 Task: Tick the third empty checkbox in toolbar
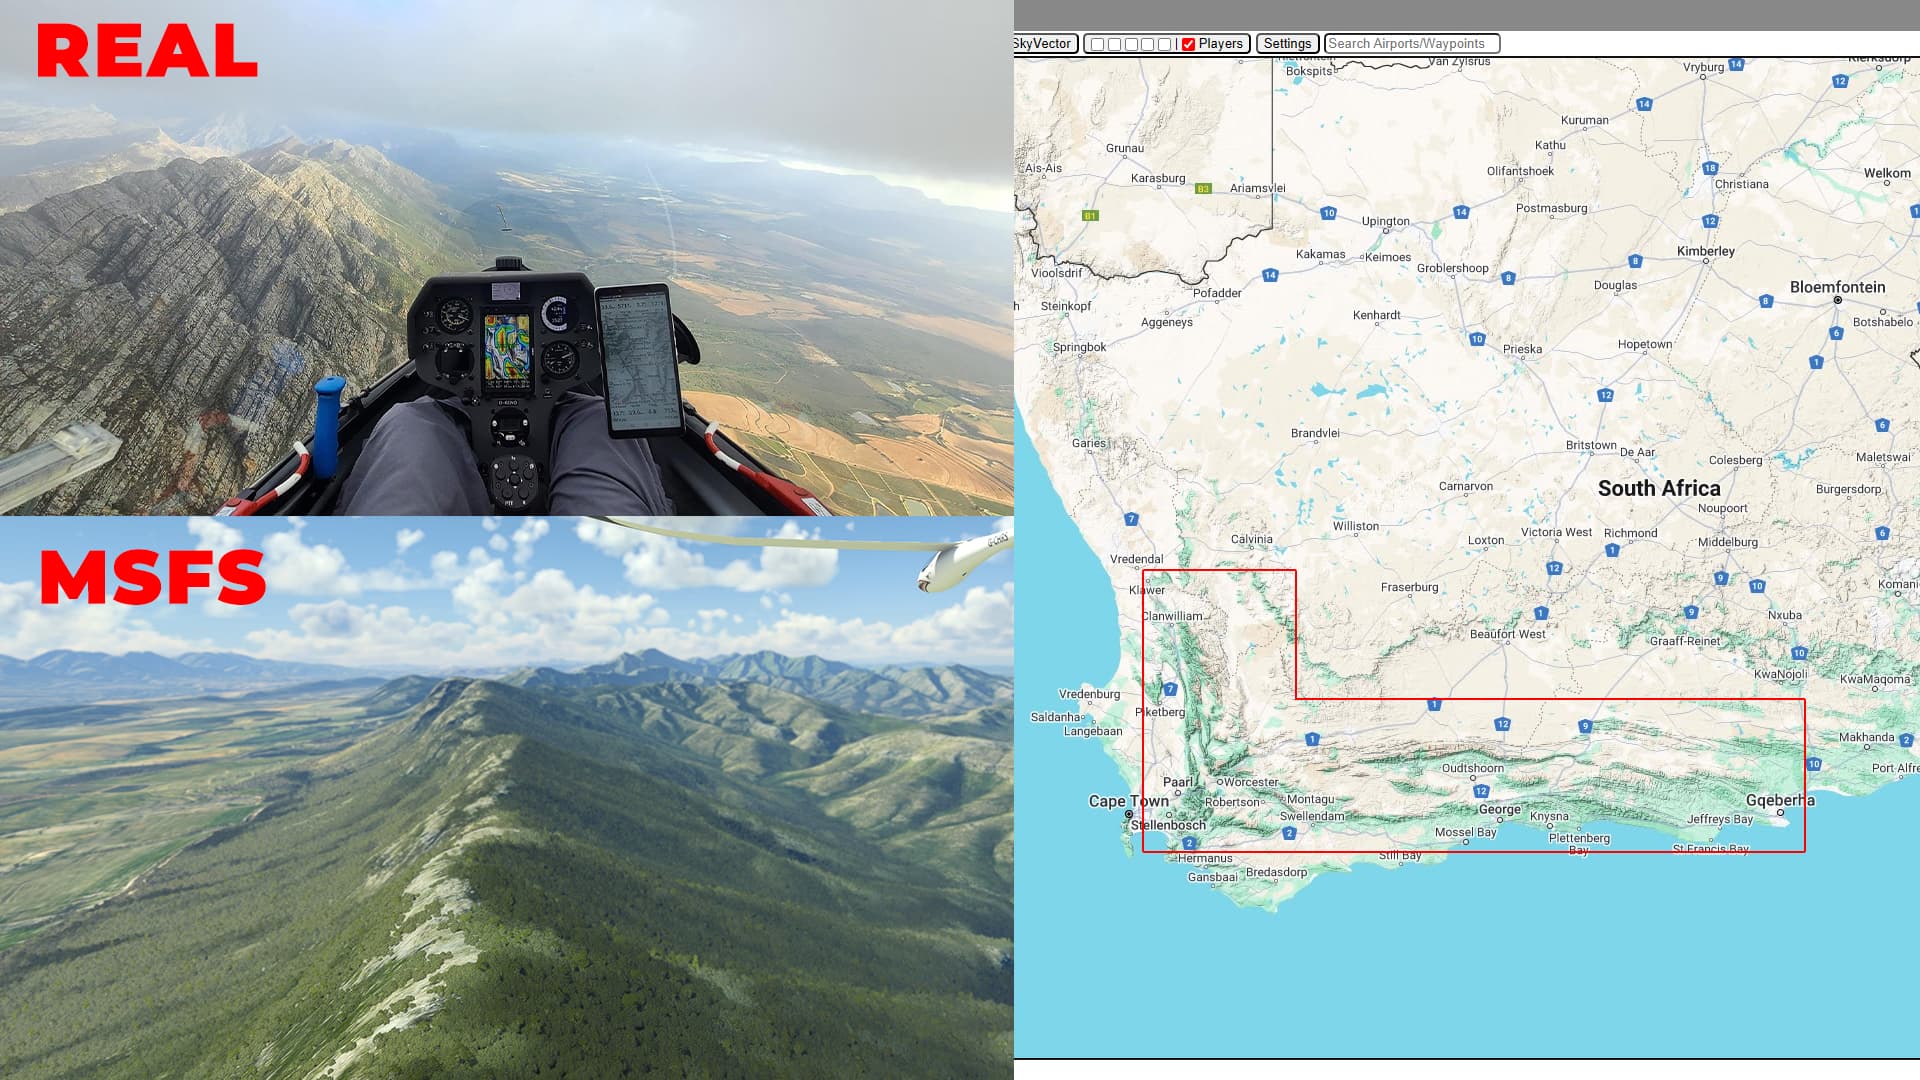pyautogui.click(x=1131, y=44)
